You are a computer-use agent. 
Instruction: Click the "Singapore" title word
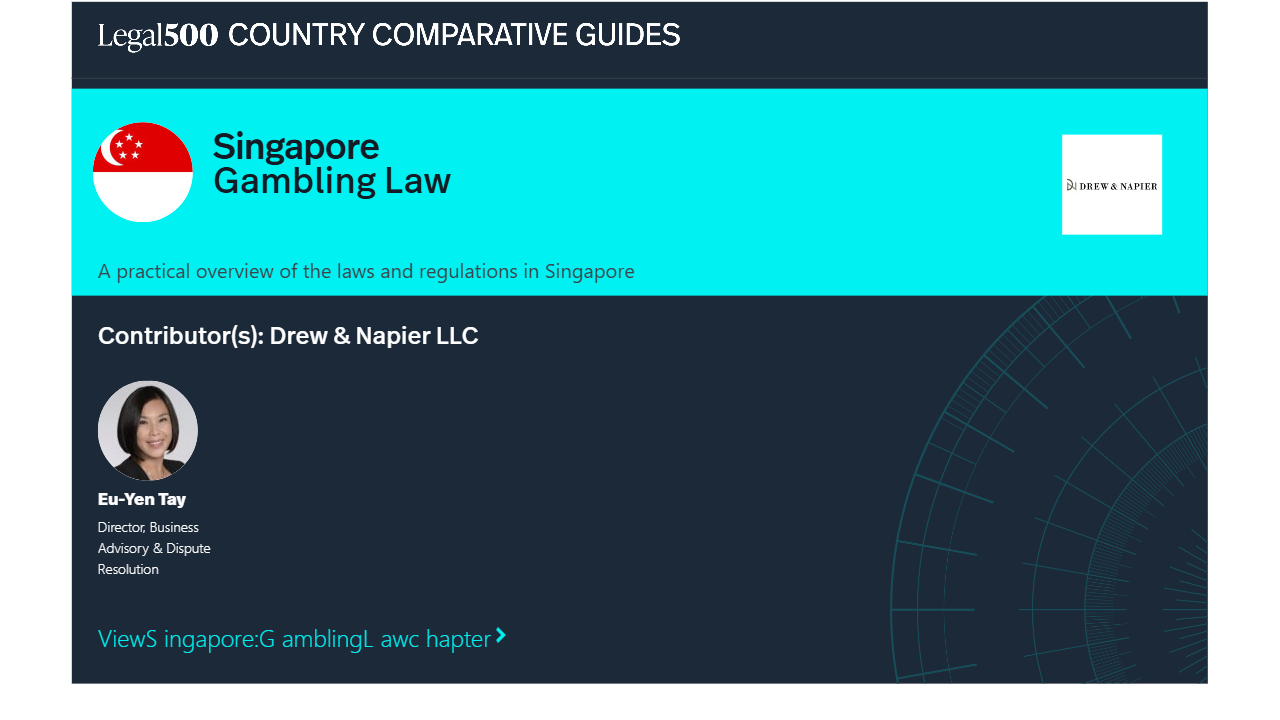click(x=296, y=146)
